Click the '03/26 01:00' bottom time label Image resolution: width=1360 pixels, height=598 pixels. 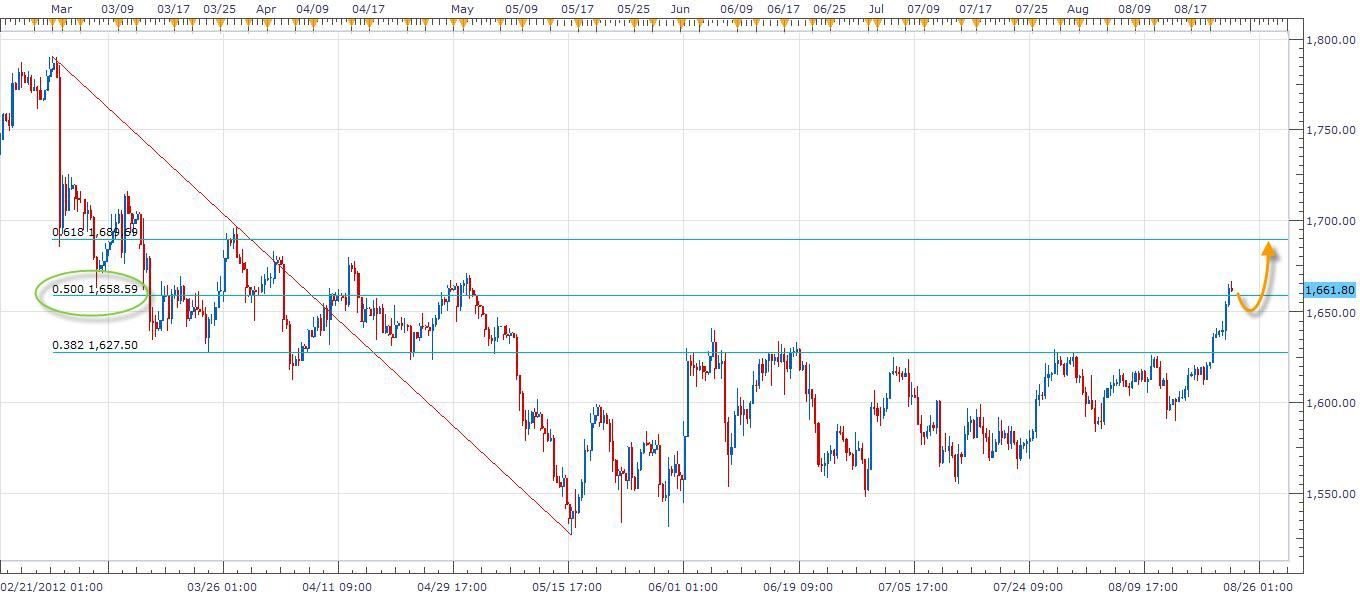(x=222, y=587)
